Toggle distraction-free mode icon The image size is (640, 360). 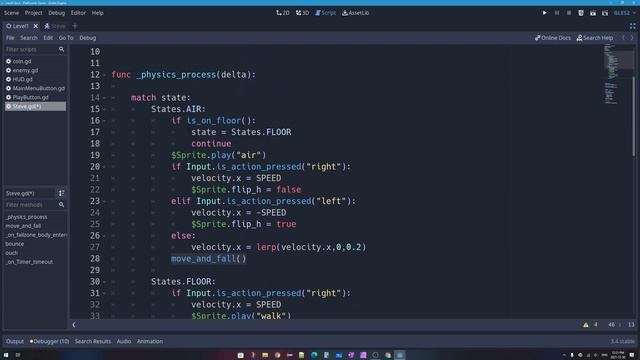pos(632,26)
